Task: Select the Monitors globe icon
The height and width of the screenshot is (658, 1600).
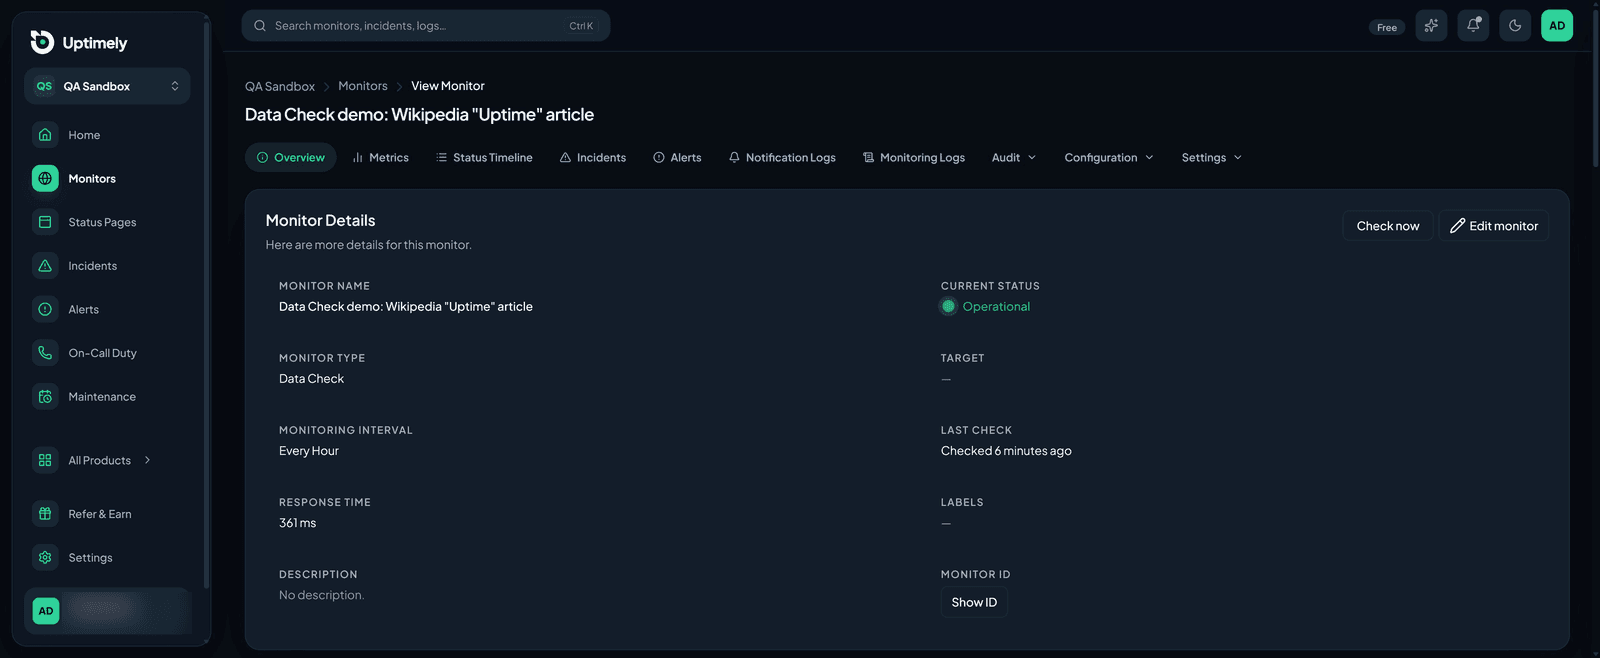Action: click(x=45, y=179)
